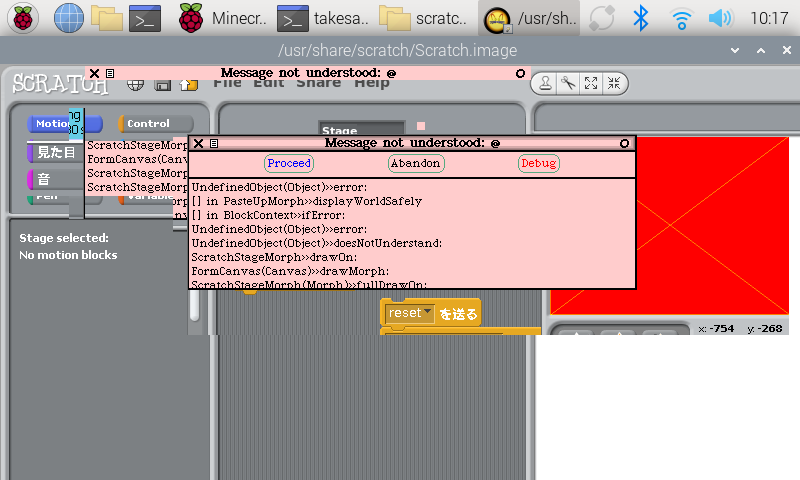Click the Scratch logo
The image size is (800, 480).
pyautogui.click(x=60, y=84)
